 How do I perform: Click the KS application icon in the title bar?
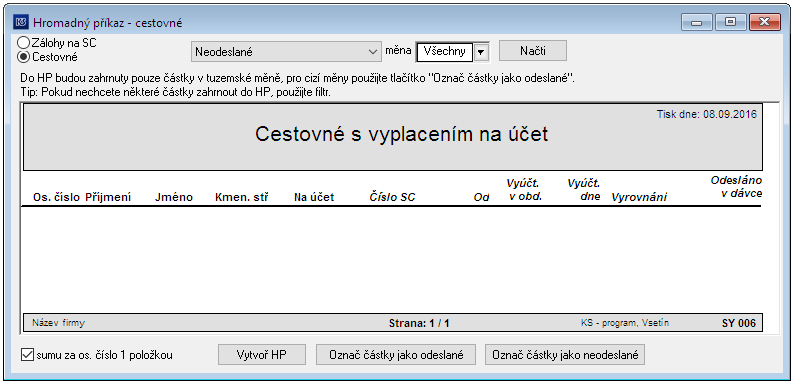tap(21, 22)
